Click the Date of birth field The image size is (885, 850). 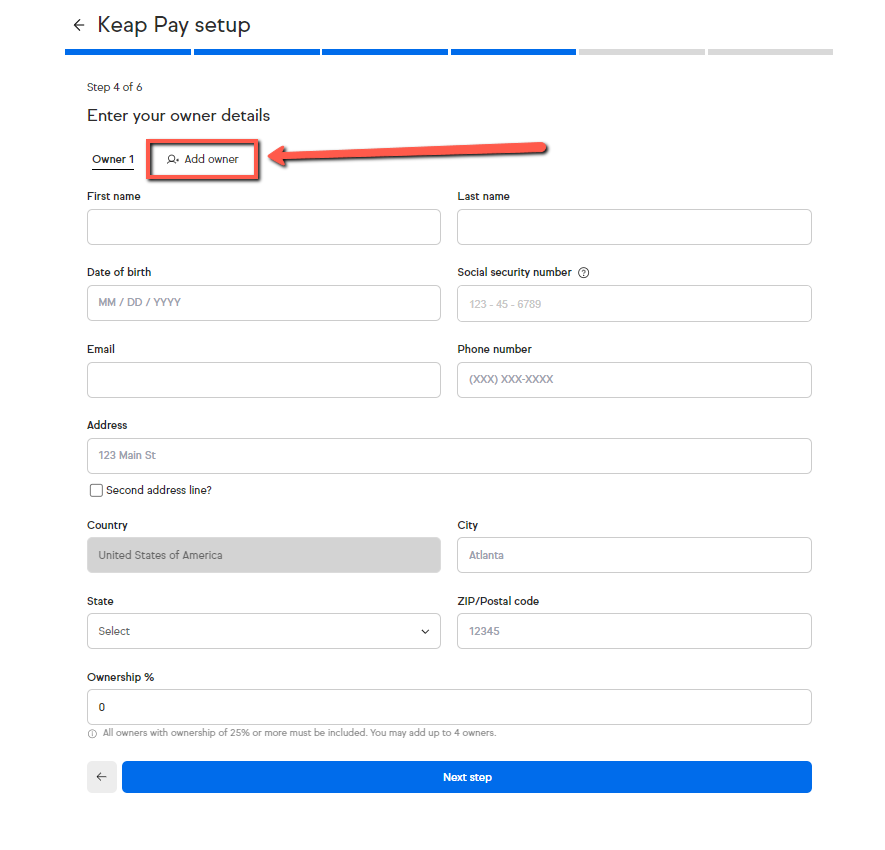point(264,303)
